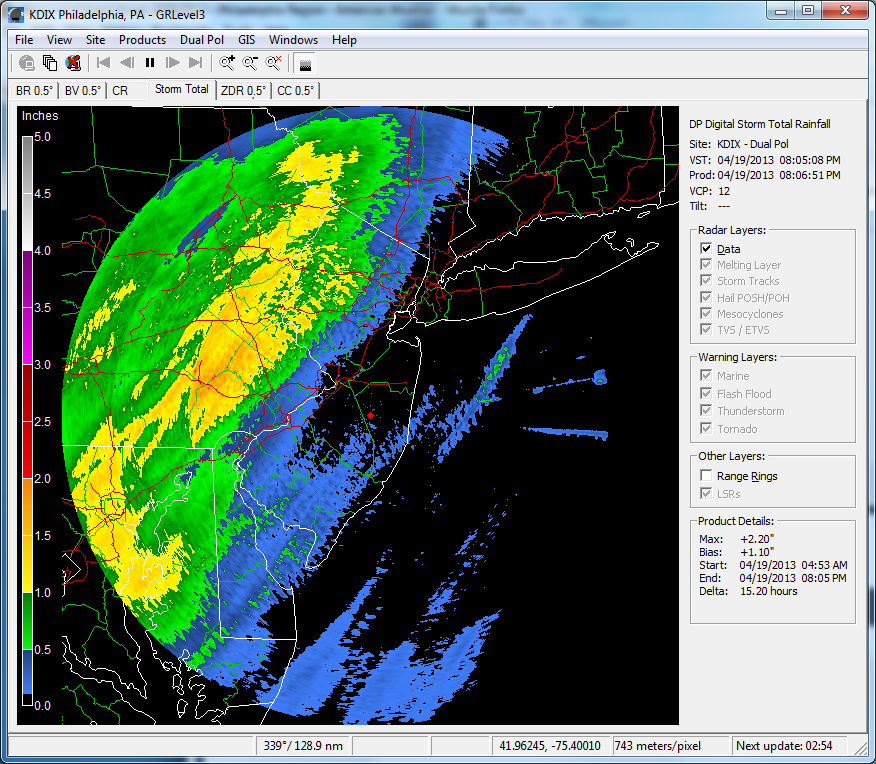Step forward one frame in the animation
Screen dimensions: 876x764
point(173,63)
